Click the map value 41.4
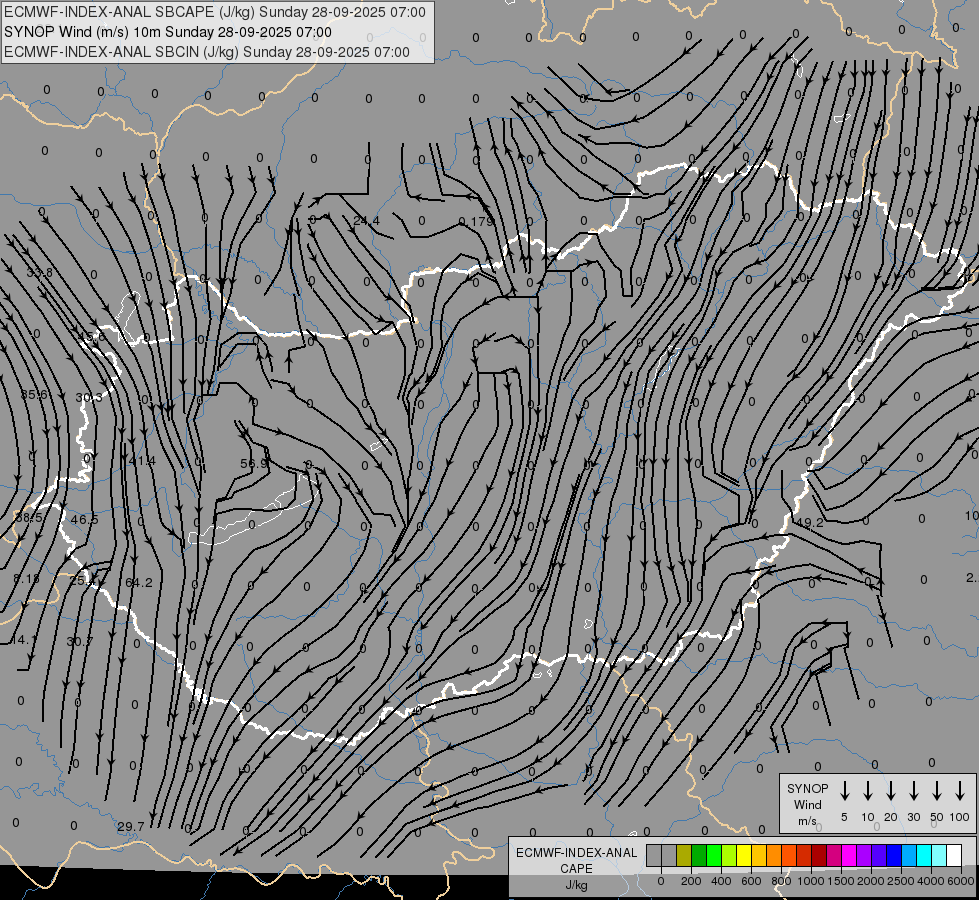The width and height of the screenshot is (979, 900). [142, 460]
